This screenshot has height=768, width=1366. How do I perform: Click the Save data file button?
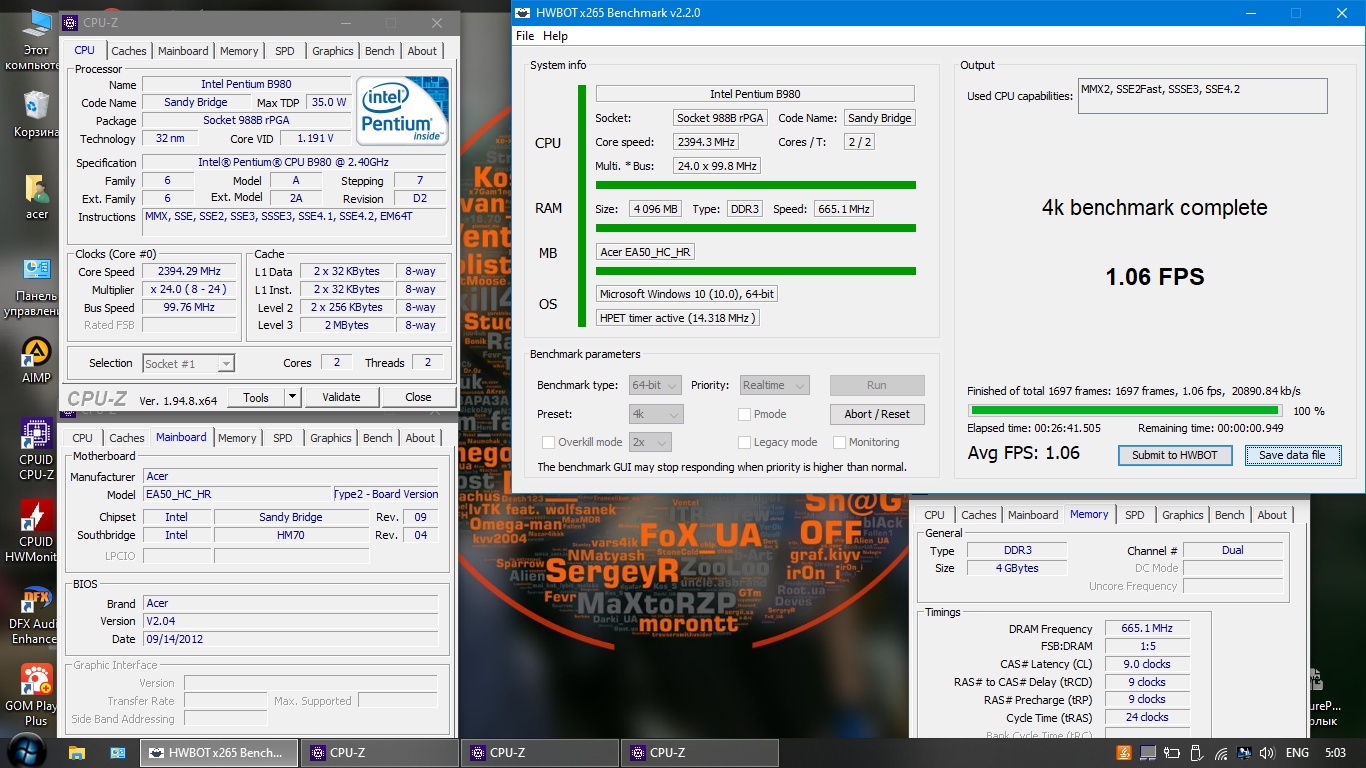pos(1292,455)
